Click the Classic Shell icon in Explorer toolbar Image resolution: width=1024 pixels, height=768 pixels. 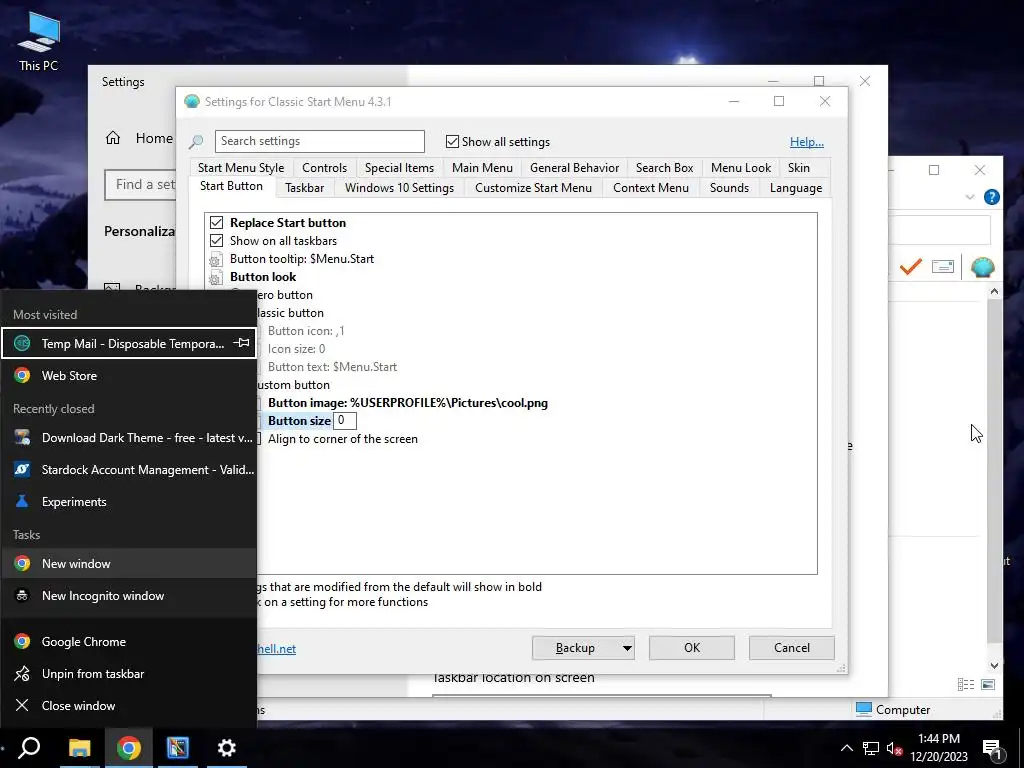pyautogui.click(x=982, y=266)
